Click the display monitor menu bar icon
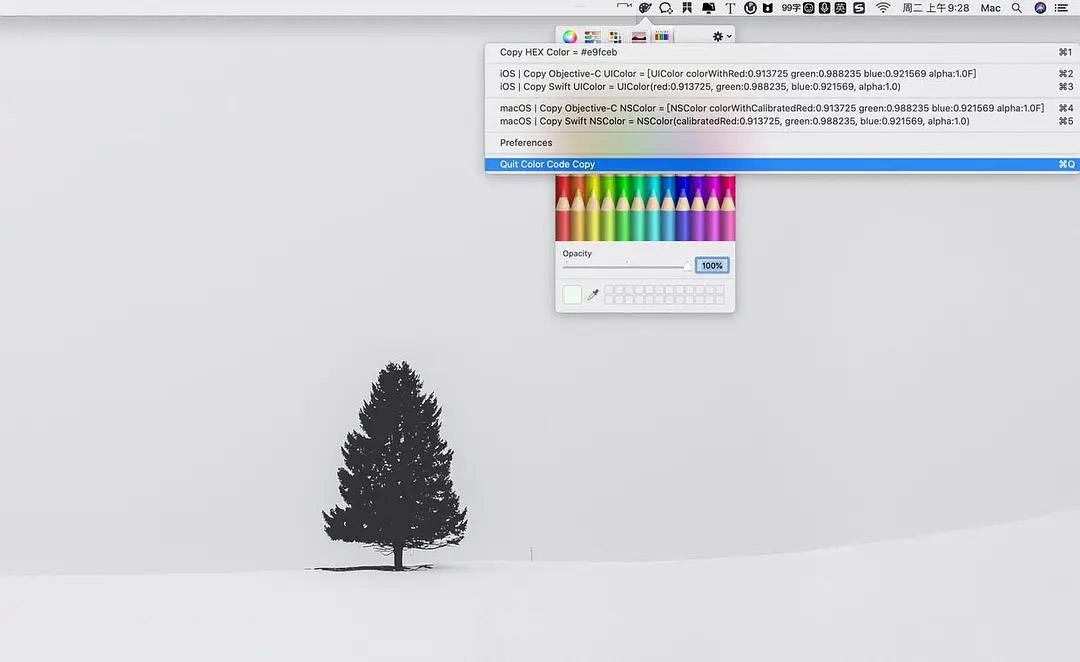 [x=708, y=8]
